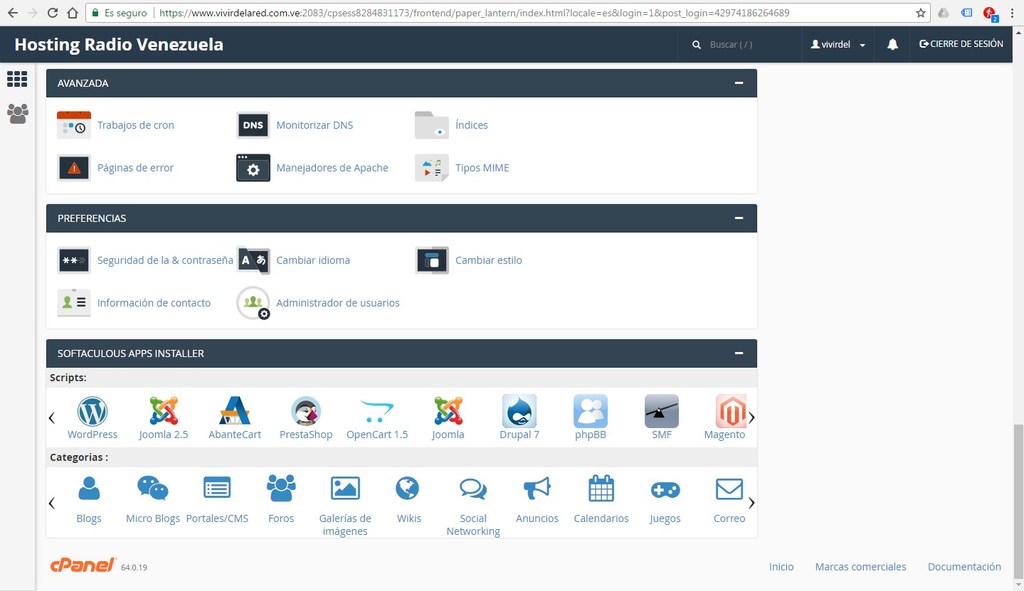
Task: Show previous scripts with left arrow
Action: [52, 417]
